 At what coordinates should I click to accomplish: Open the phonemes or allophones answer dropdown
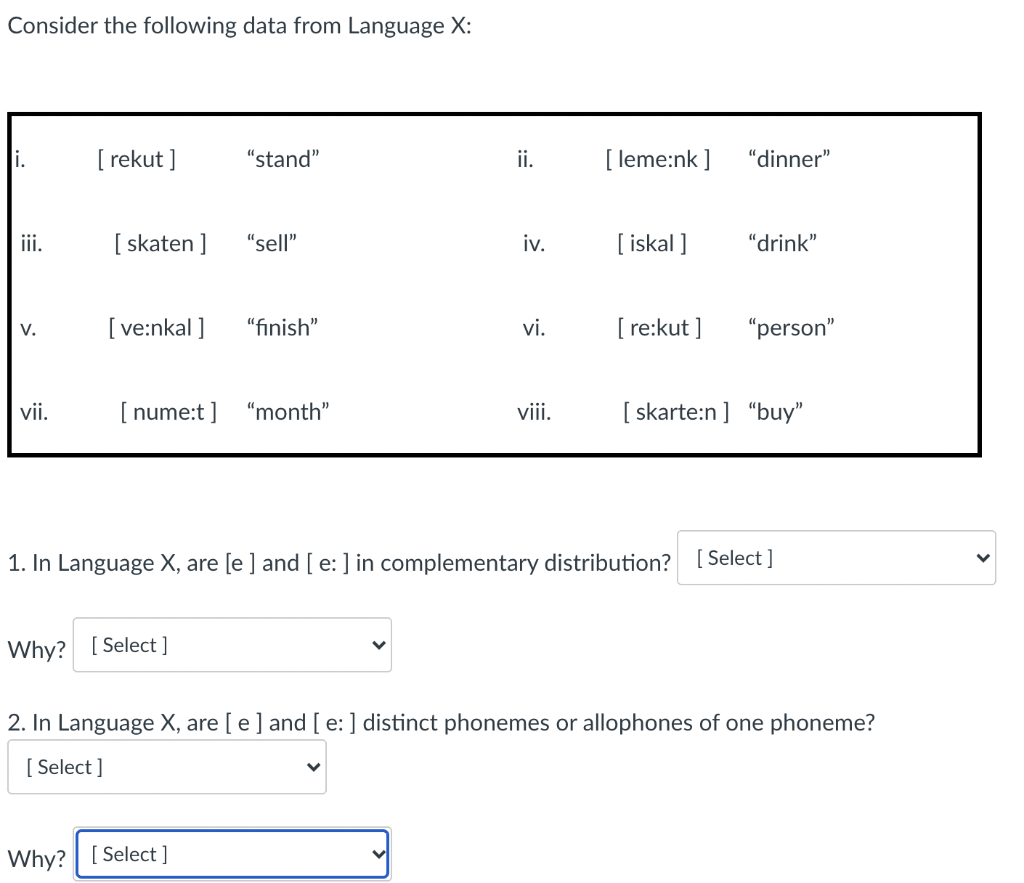tap(167, 767)
